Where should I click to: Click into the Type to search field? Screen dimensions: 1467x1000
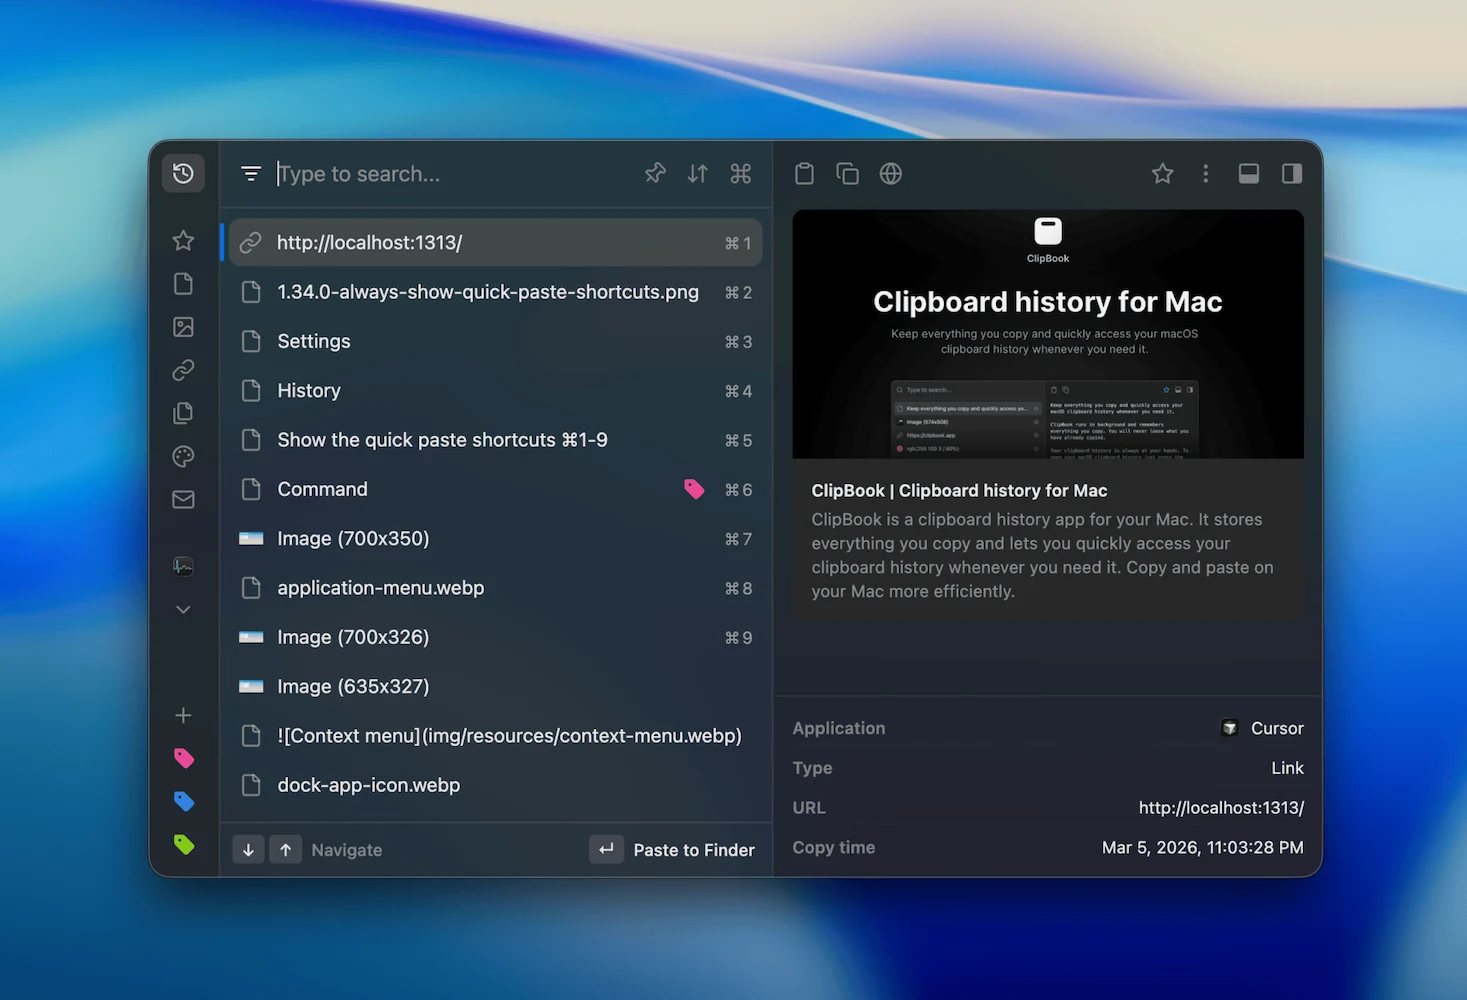[x=420, y=173]
